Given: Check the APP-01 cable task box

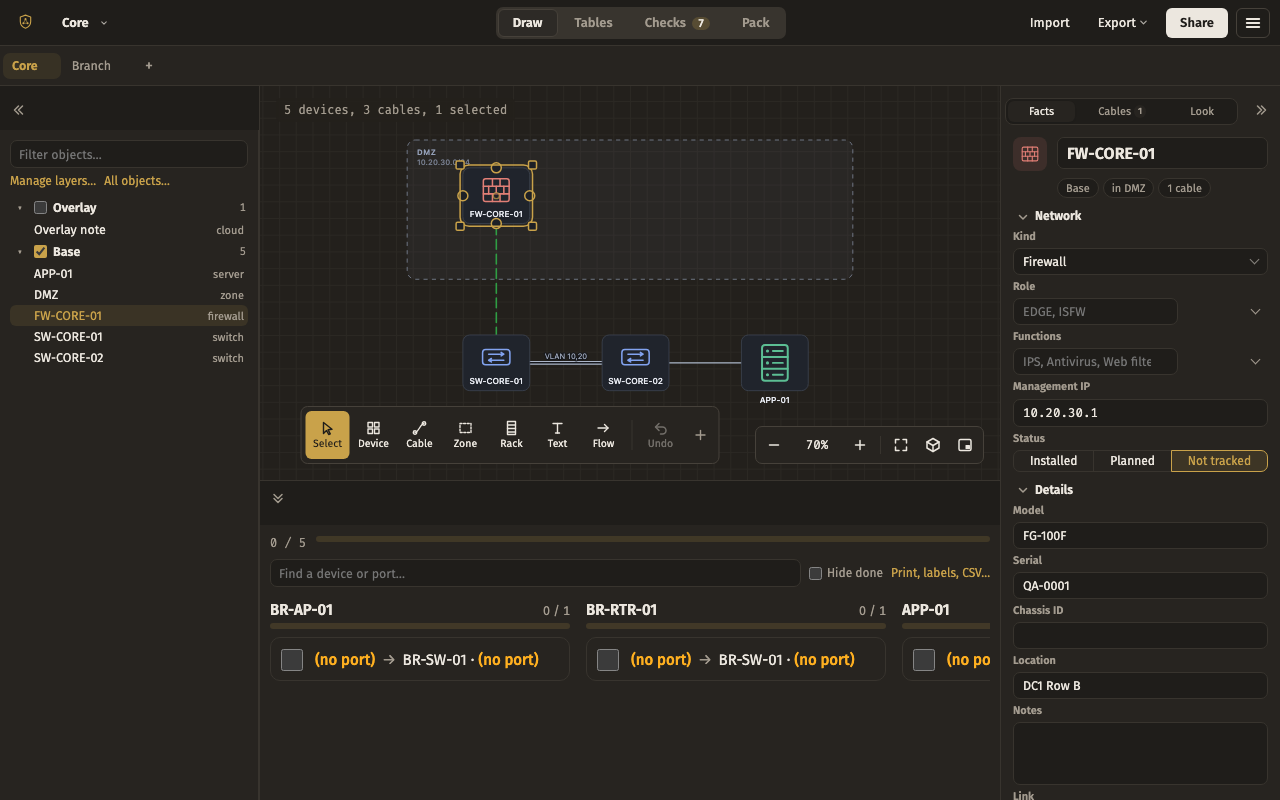Looking at the screenshot, I should (924, 660).
